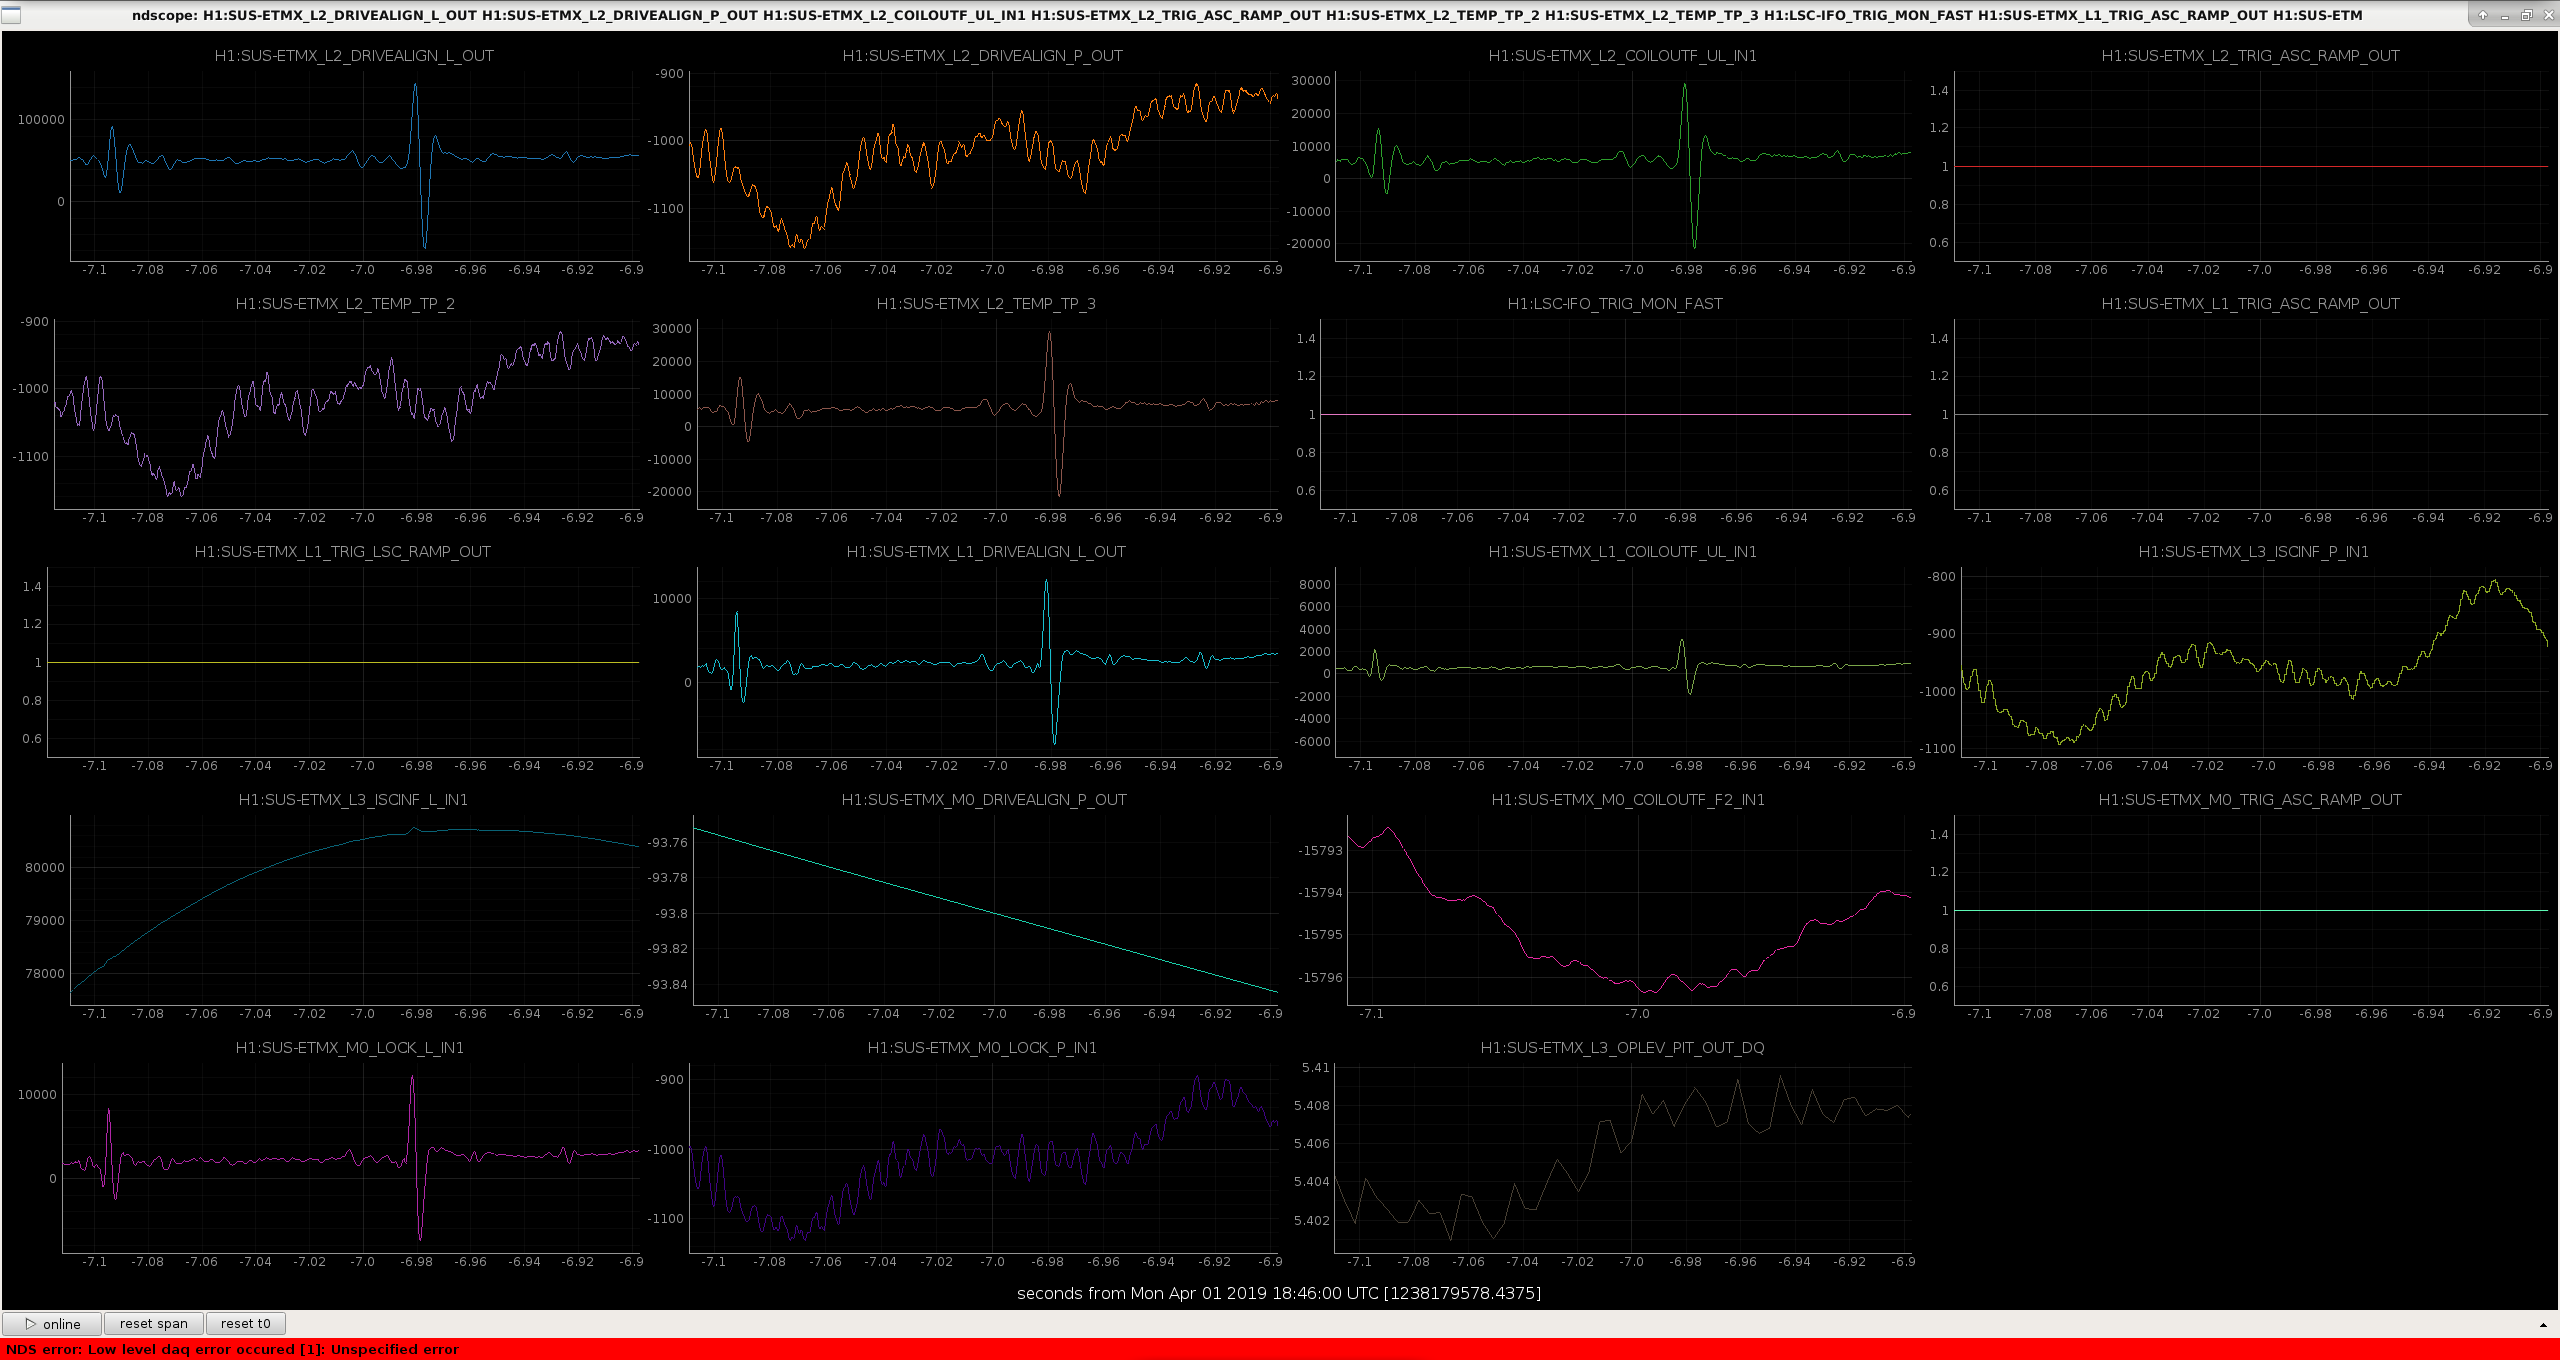Select the L2_TRIG_ASC_RAMP_OUT red line plot
The image size is (2560, 1360).
[2251, 166]
